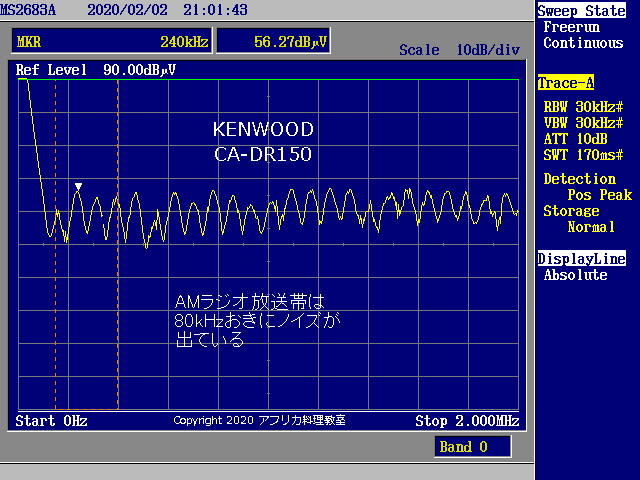Click the AMラジオ放送帯は annotation line
This screenshot has height=480, width=640.
pyautogui.click(x=250, y=302)
